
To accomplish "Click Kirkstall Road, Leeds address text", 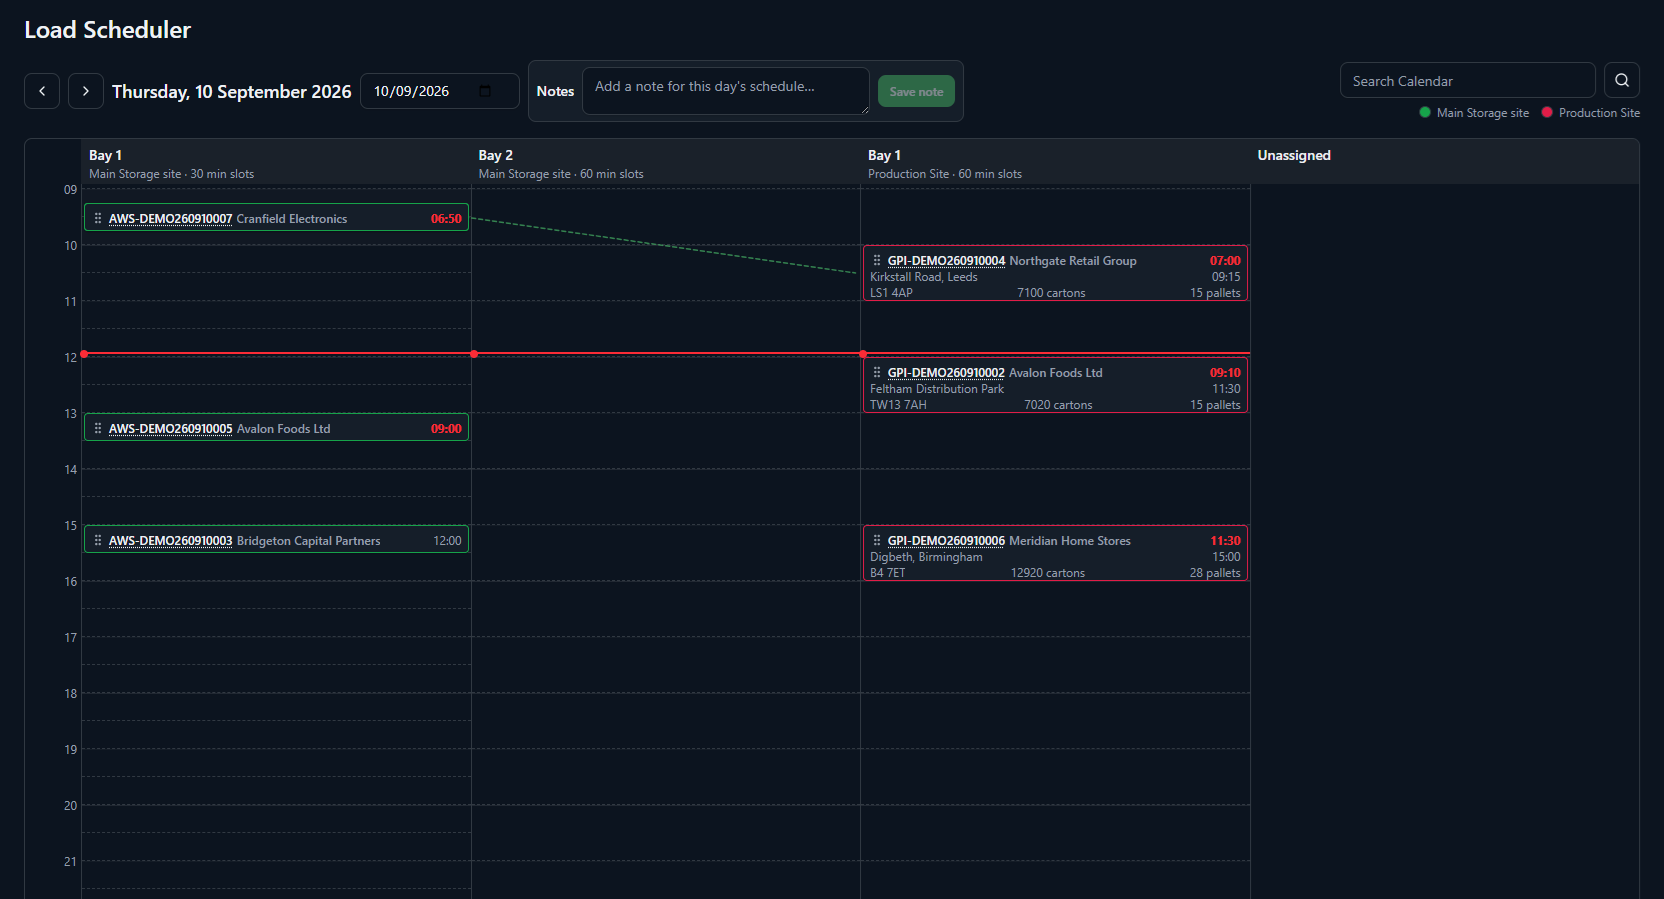I will 924,277.
